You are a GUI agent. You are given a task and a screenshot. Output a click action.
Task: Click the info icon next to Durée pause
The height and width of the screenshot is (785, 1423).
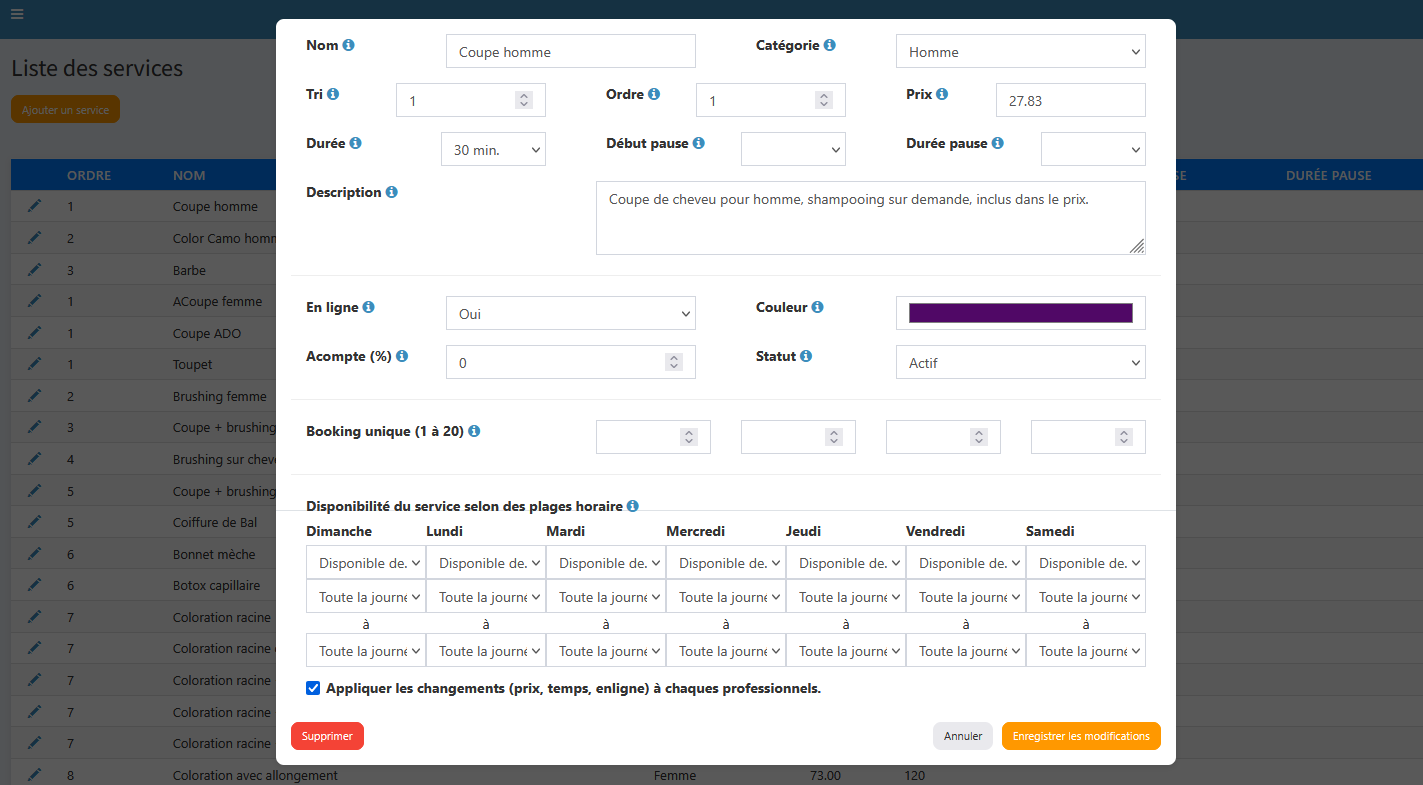[997, 143]
